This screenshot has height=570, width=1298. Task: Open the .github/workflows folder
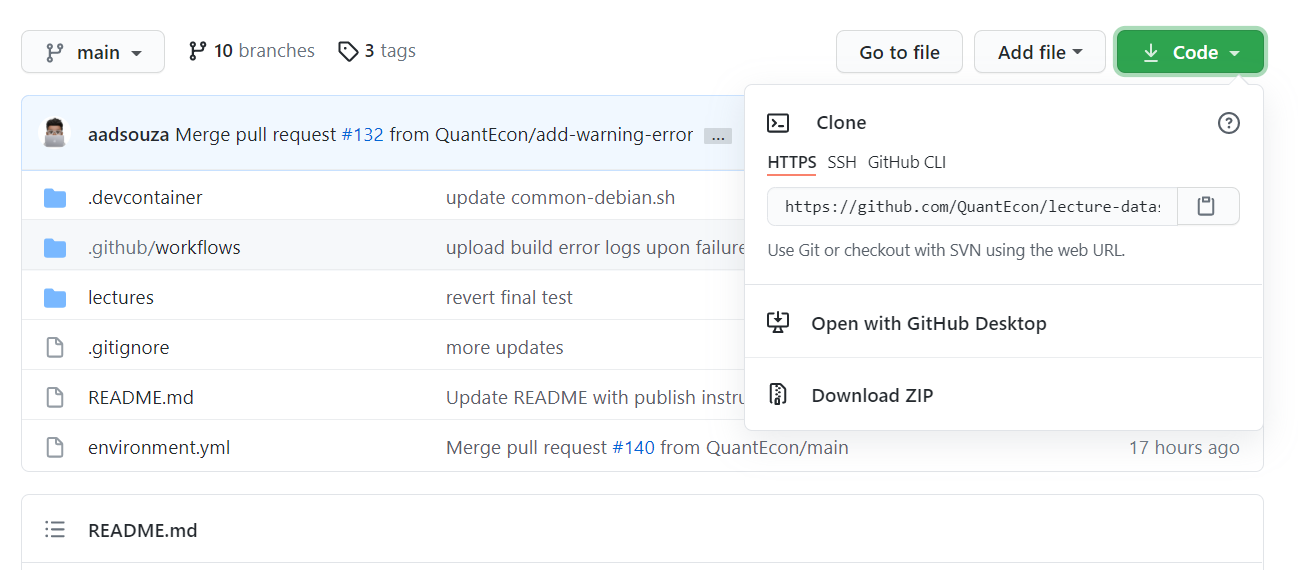pos(164,247)
